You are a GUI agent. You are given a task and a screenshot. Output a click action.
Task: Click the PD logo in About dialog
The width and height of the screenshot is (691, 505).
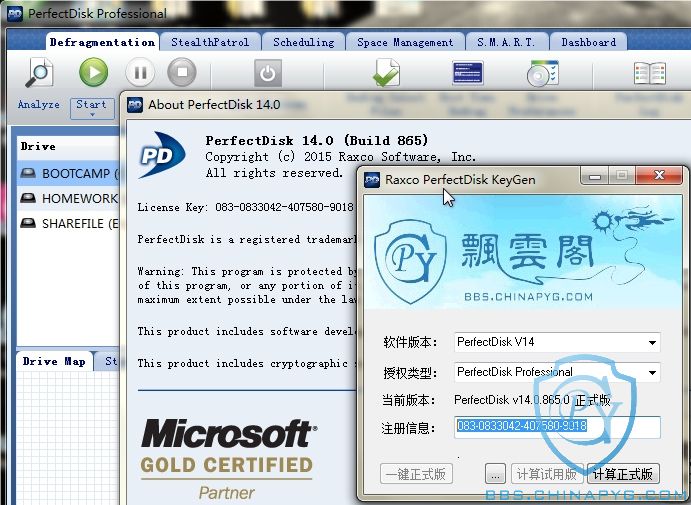tap(161, 155)
